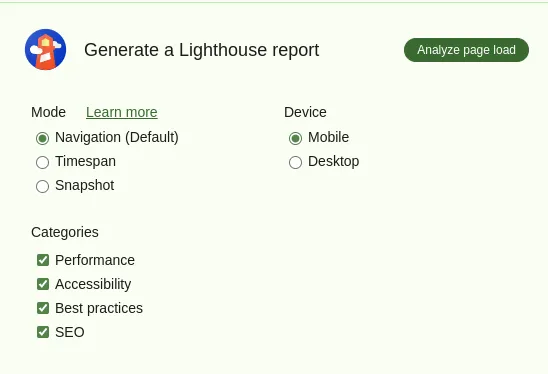The height and width of the screenshot is (374, 548).
Task: Select the Snapshot mode radio circle
Action: [x=43, y=186]
